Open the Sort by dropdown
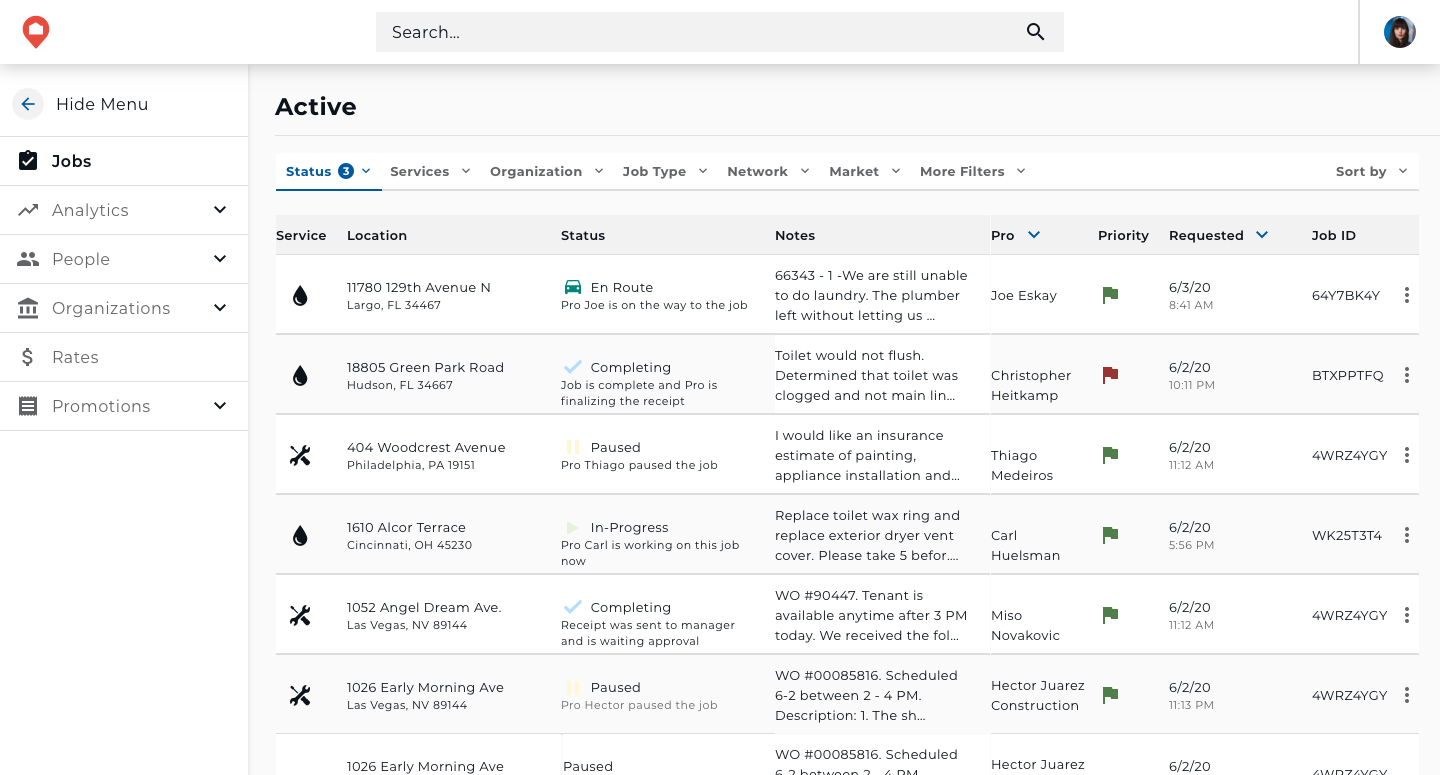This screenshot has height=775, width=1440. [x=1371, y=171]
